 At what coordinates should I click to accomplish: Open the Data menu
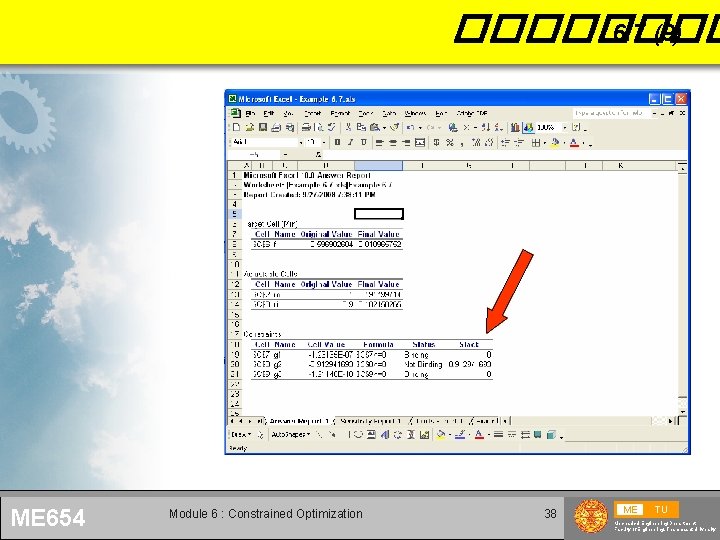389,113
